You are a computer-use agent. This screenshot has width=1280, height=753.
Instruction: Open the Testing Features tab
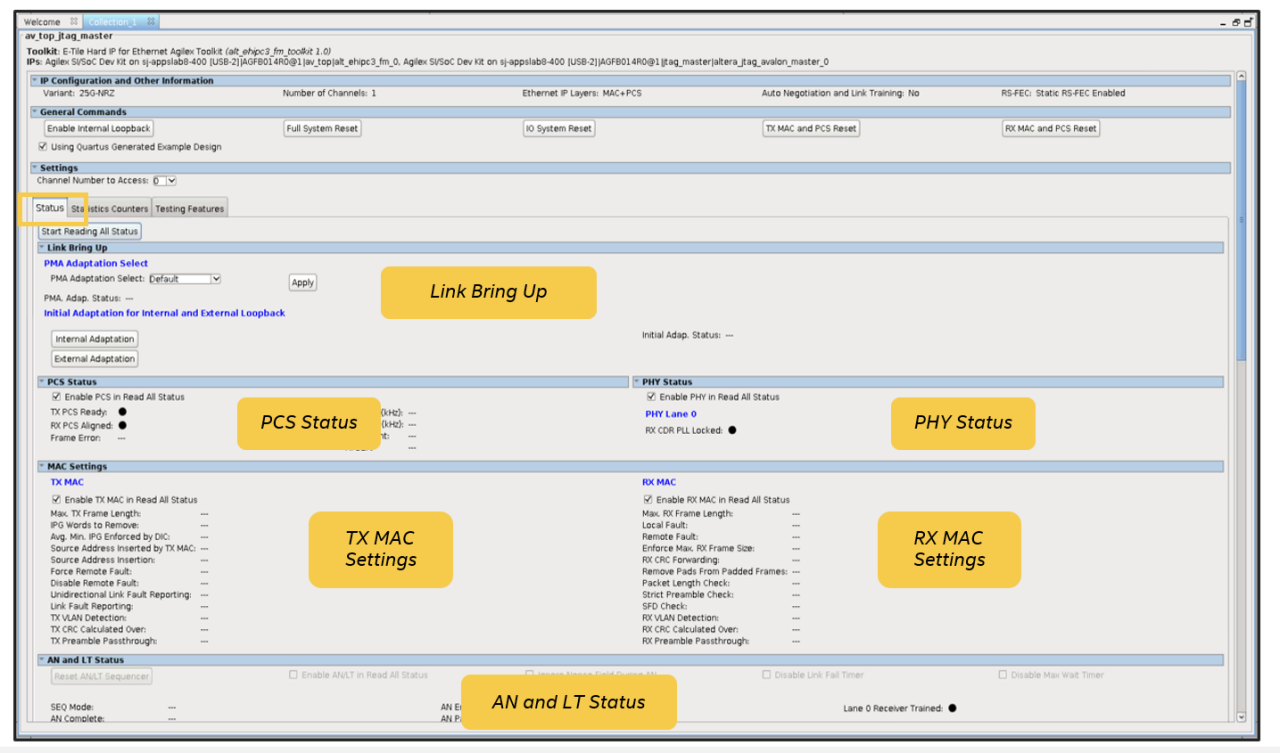tap(189, 208)
